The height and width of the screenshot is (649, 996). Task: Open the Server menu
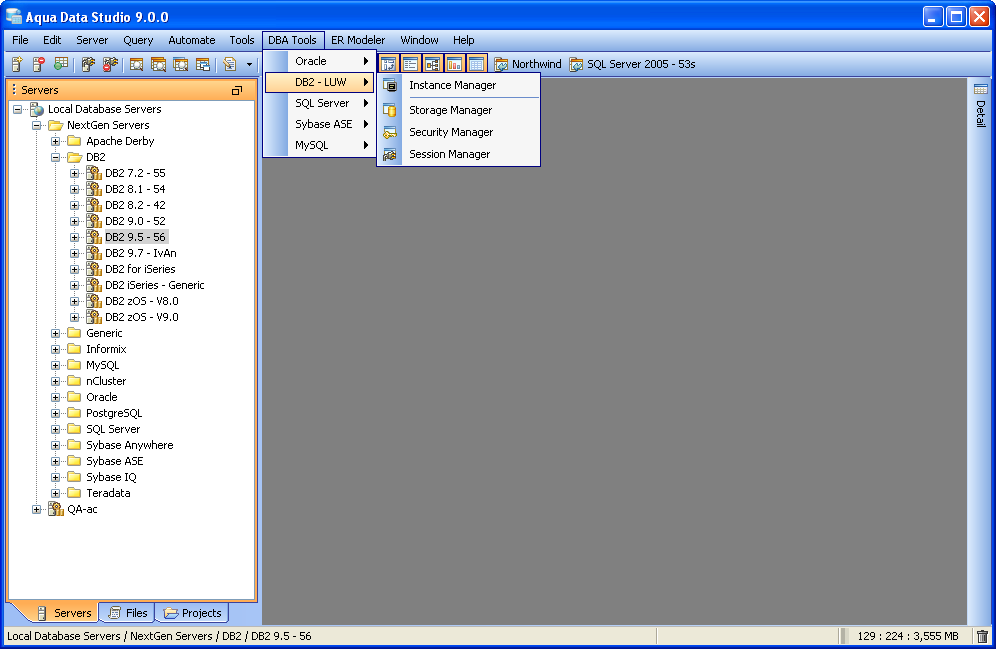(92, 40)
